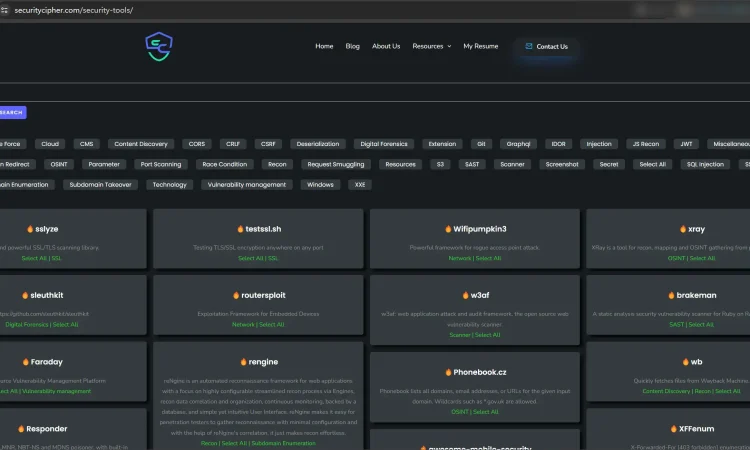Click the flame icon beside routersploit
Image resolution: width=750 pixels, height=450 pixels.
click(236, 295)
